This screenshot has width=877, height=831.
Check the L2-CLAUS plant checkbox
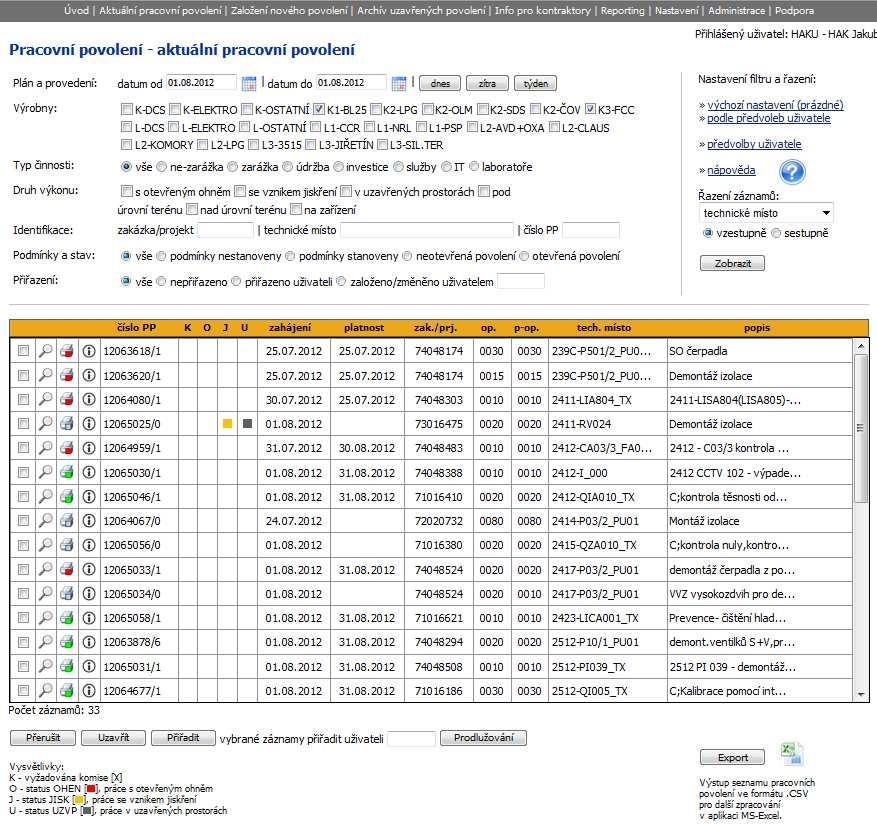coord(554,127)
